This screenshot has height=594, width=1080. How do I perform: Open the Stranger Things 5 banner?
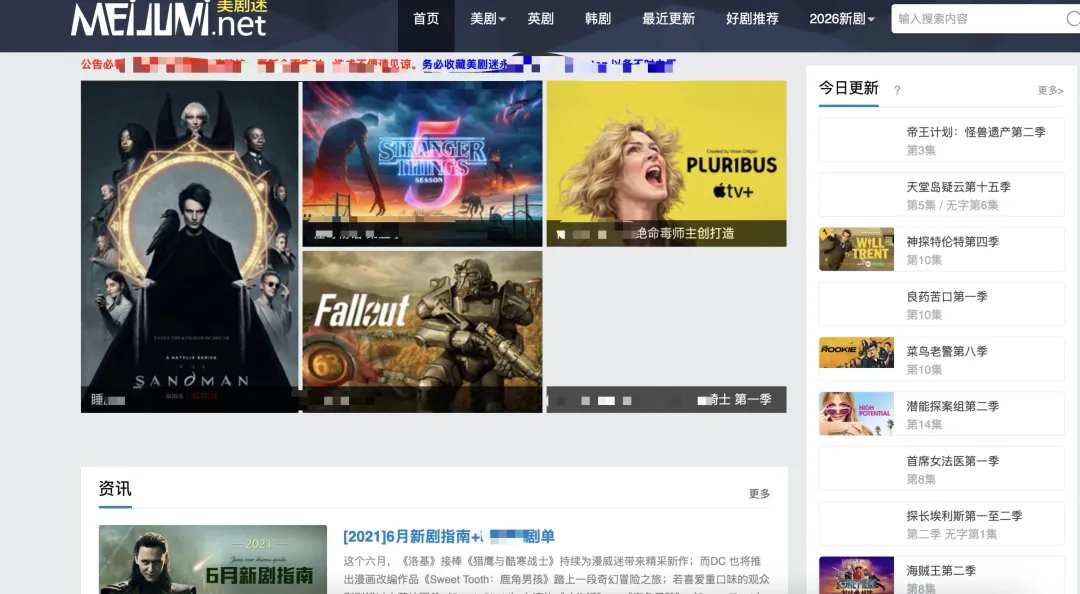point(422,163)
